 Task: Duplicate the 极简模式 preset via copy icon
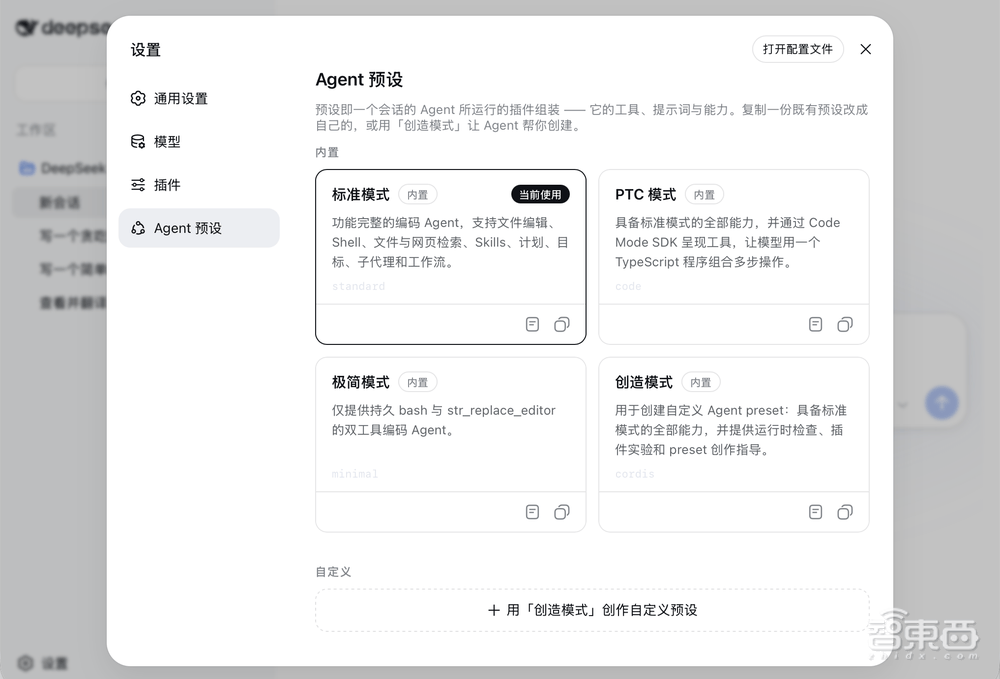(x=562, y=512)
